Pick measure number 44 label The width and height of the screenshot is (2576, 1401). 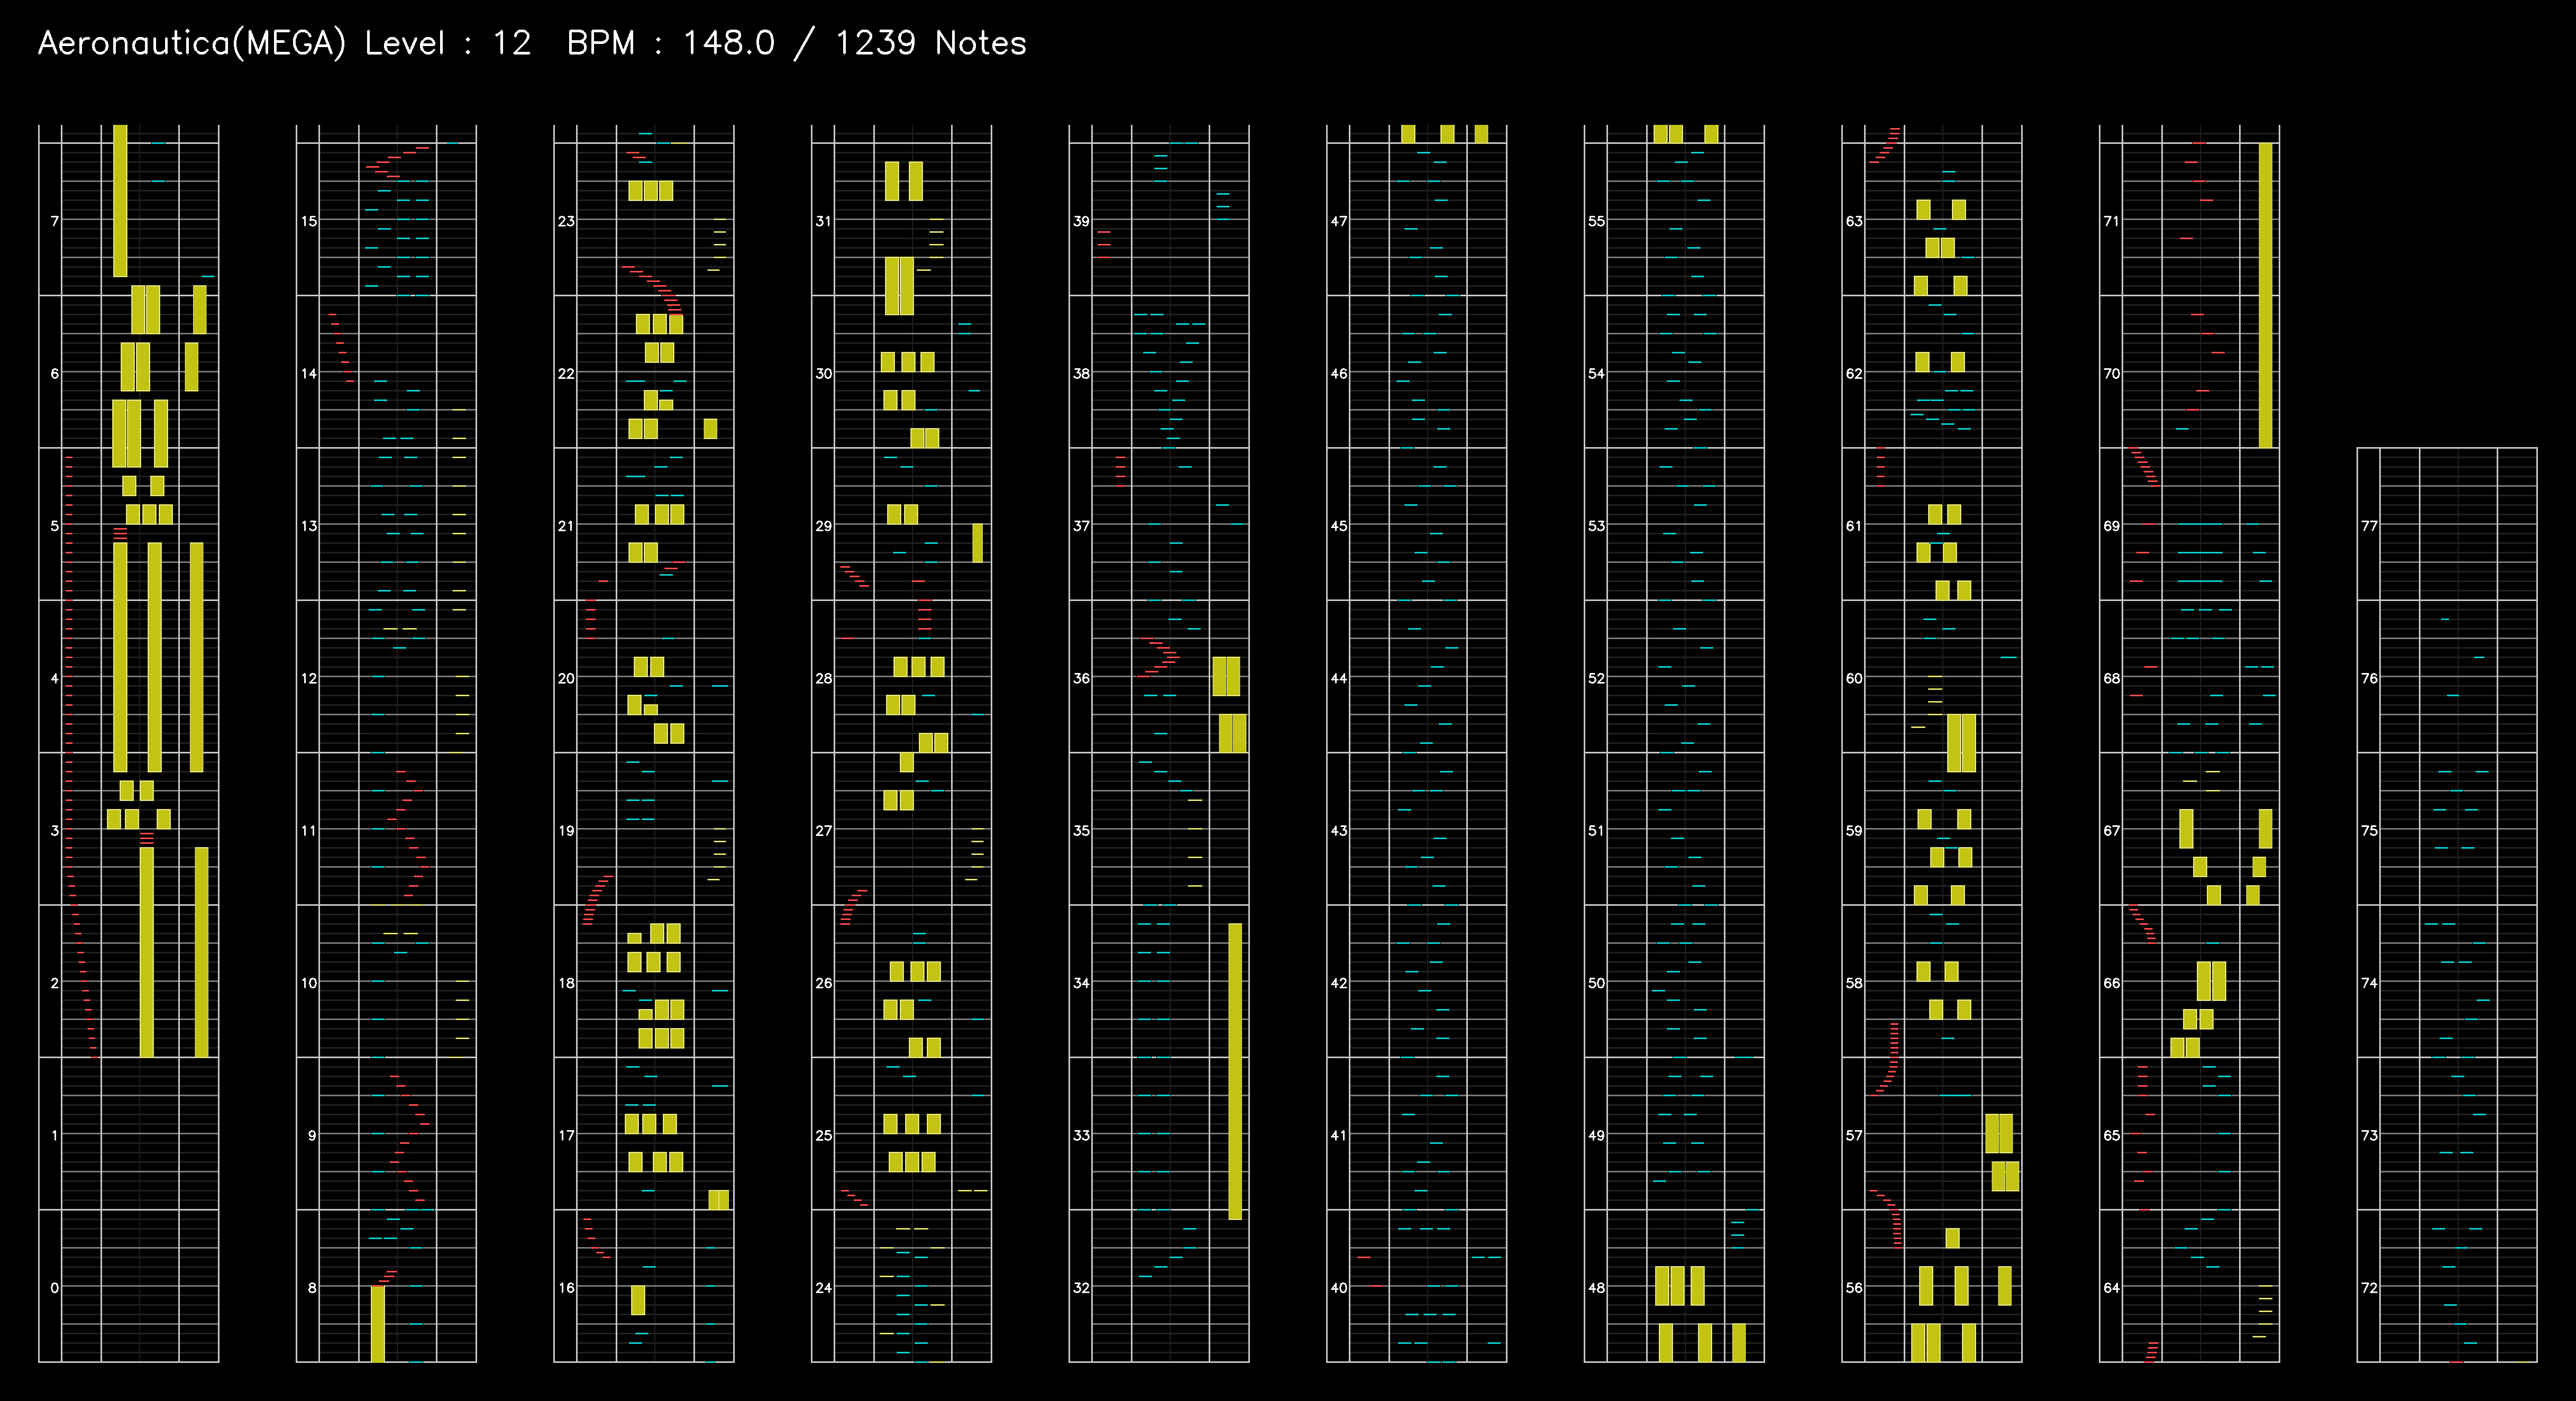pyautogui.click(x=1339, y=678)
